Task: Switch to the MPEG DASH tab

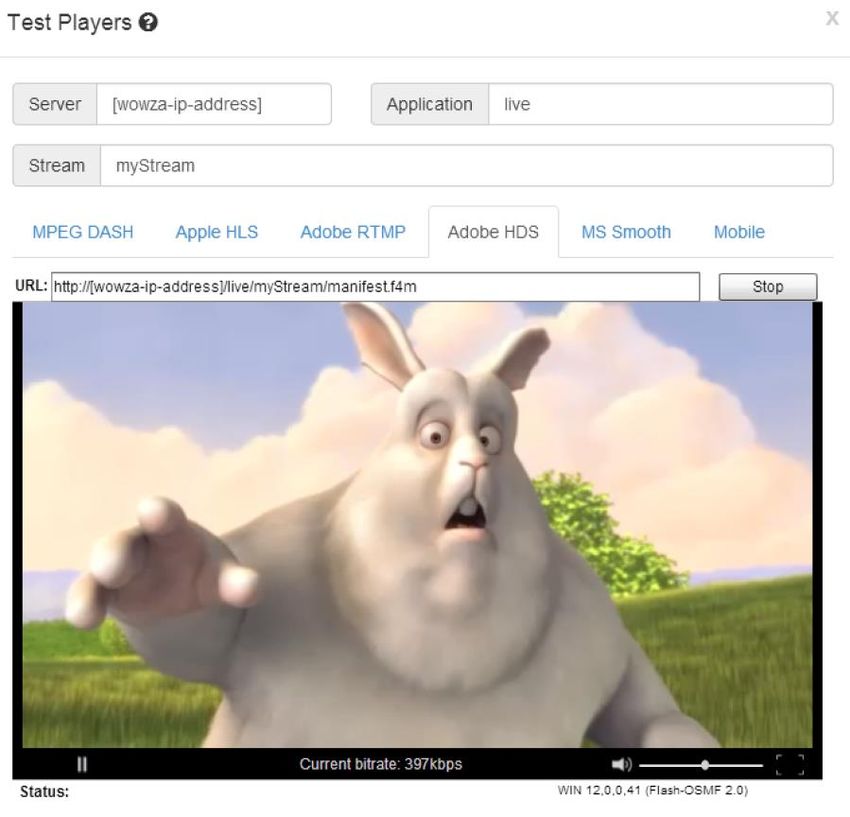Action: pyautogui.click(x=83, y=232)
